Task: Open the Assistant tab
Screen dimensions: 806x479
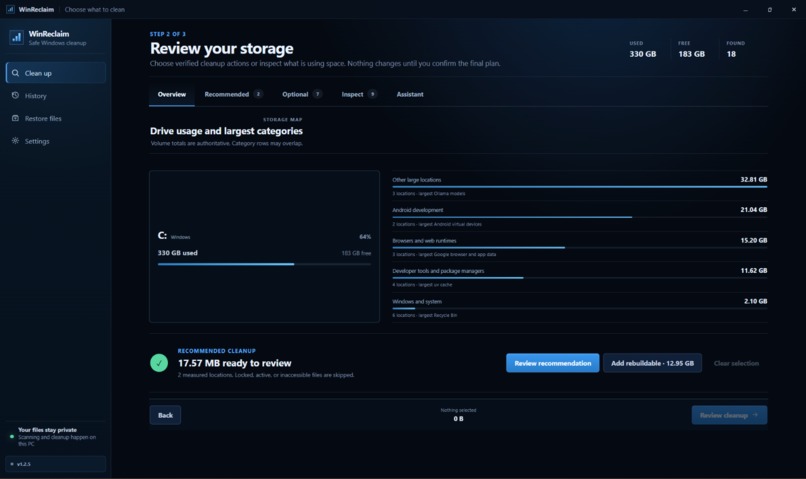Action: tap(410, 95)
